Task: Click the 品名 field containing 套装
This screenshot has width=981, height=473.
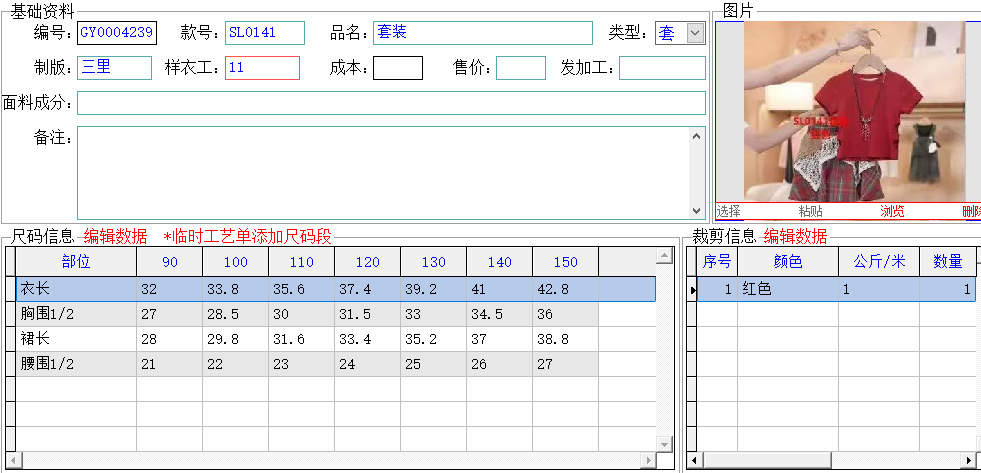Action: (483, 33)
